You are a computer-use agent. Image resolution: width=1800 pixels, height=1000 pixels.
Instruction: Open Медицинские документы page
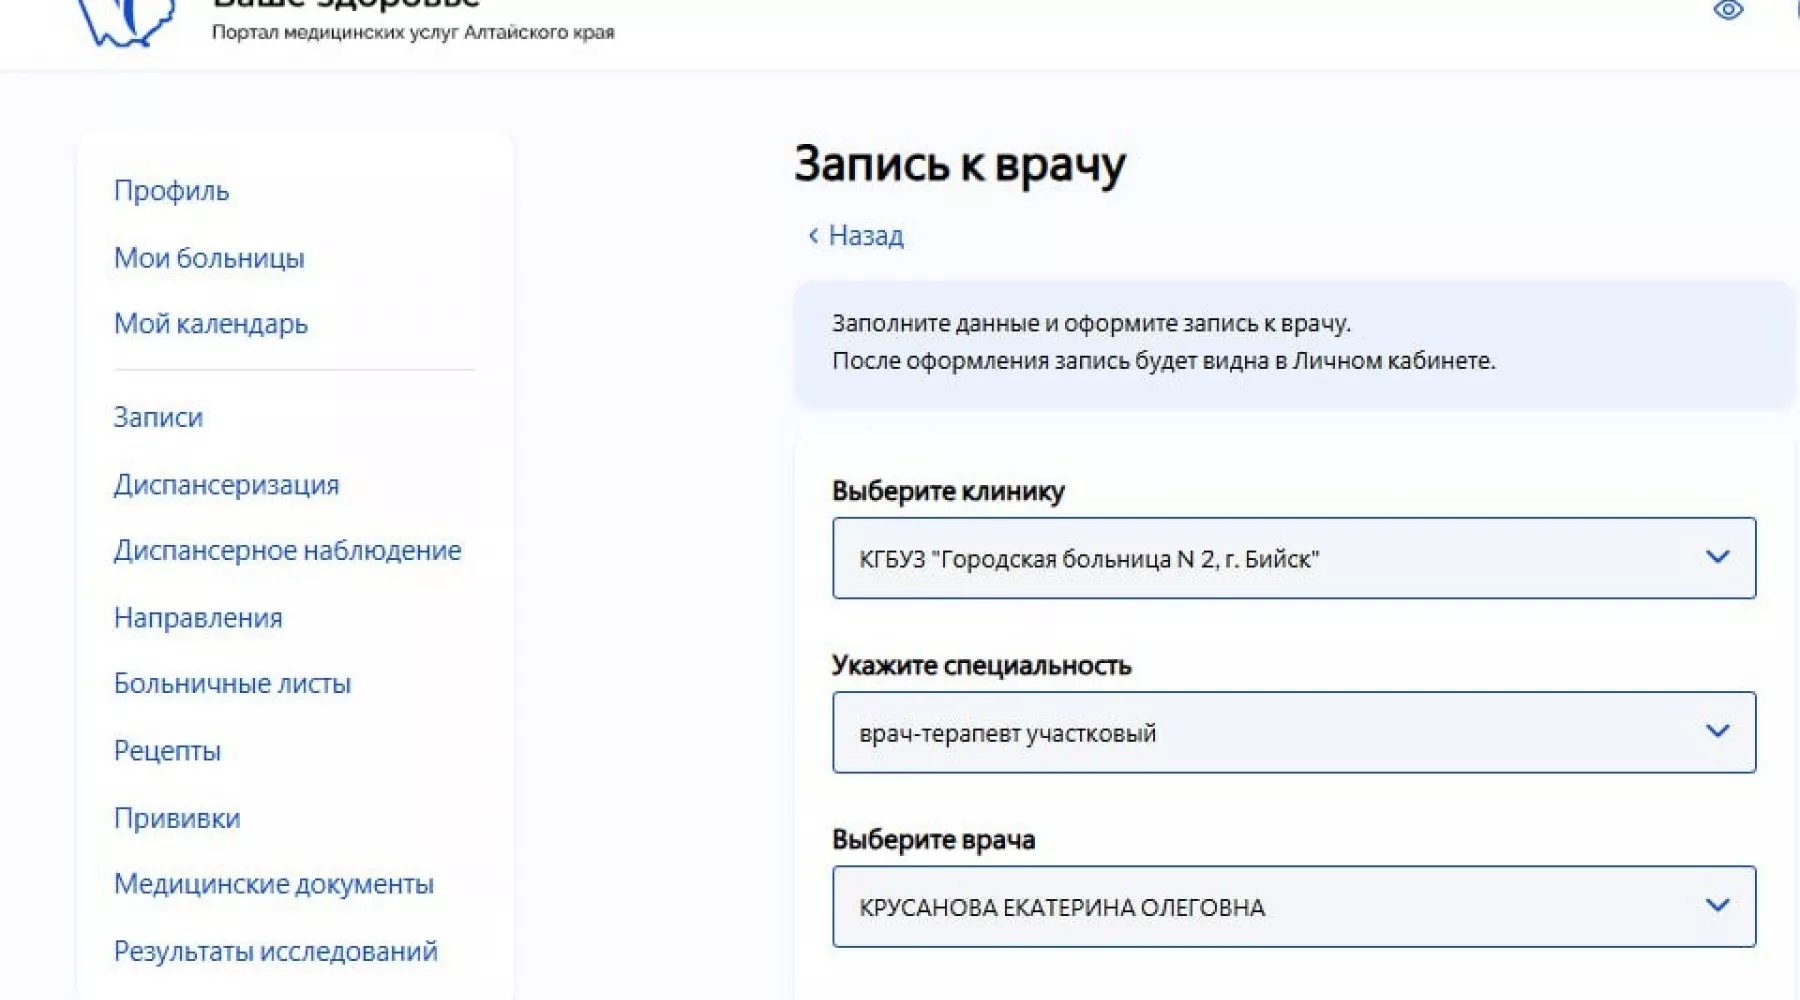[273, 884]
